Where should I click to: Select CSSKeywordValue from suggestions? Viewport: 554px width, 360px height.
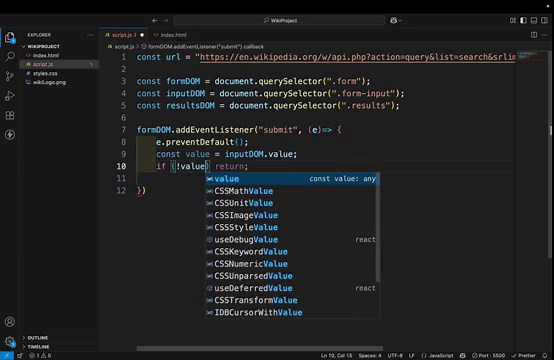tap(292, 252)
